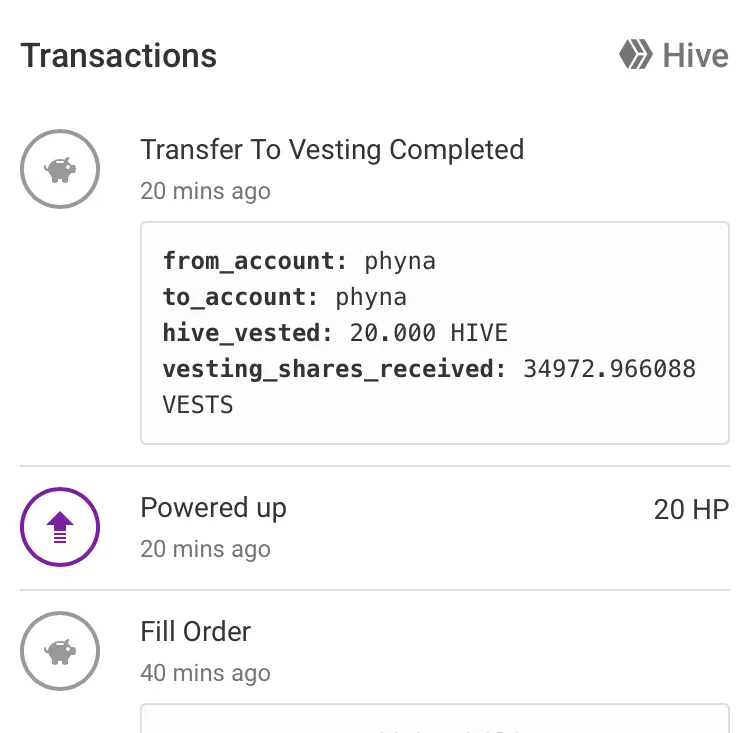Click the 20 mins ago under Transfer To Vesting

205,191
